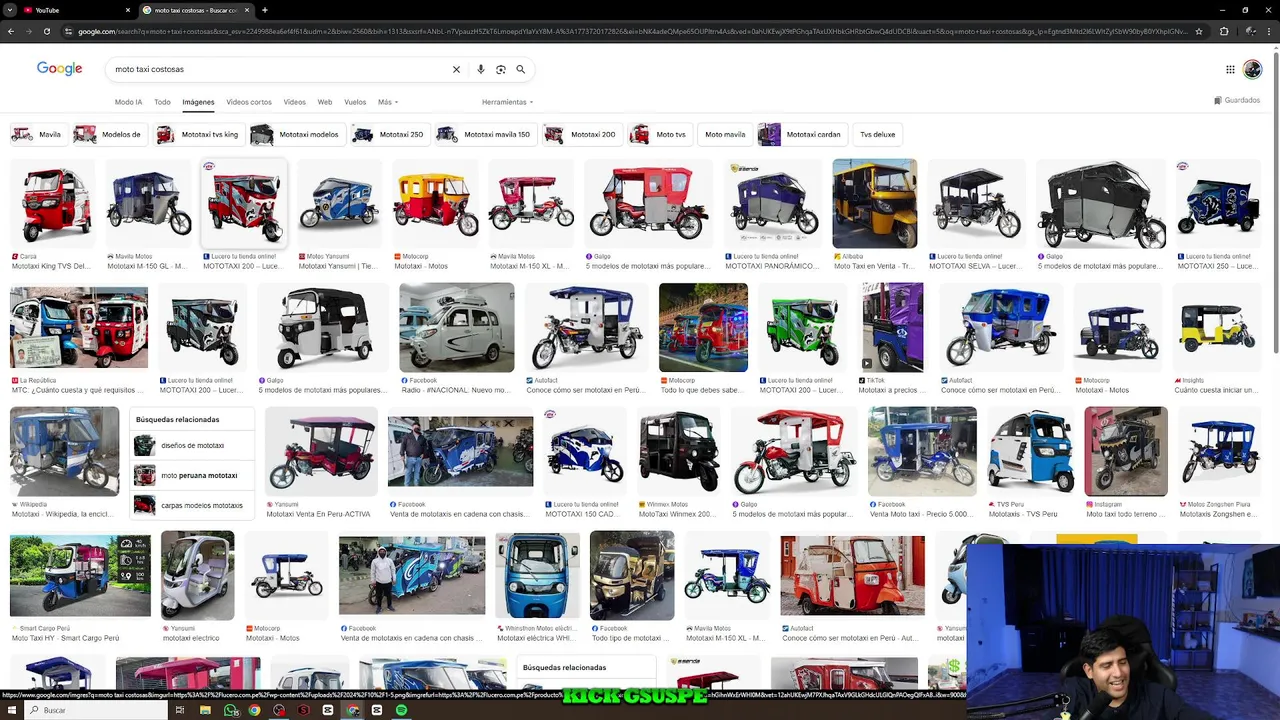Select related search moto peruana mototaxi
Screen dimensions: 1280x720
(x=192, y=475)
